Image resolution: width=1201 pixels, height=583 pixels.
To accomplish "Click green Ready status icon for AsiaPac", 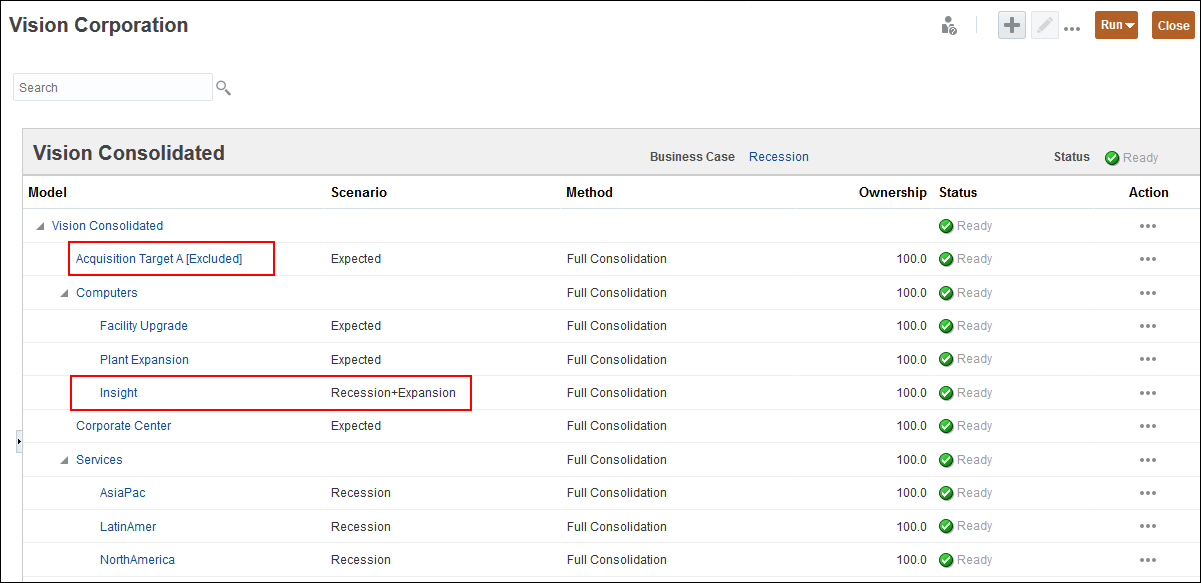I will [x=945, y=493].
